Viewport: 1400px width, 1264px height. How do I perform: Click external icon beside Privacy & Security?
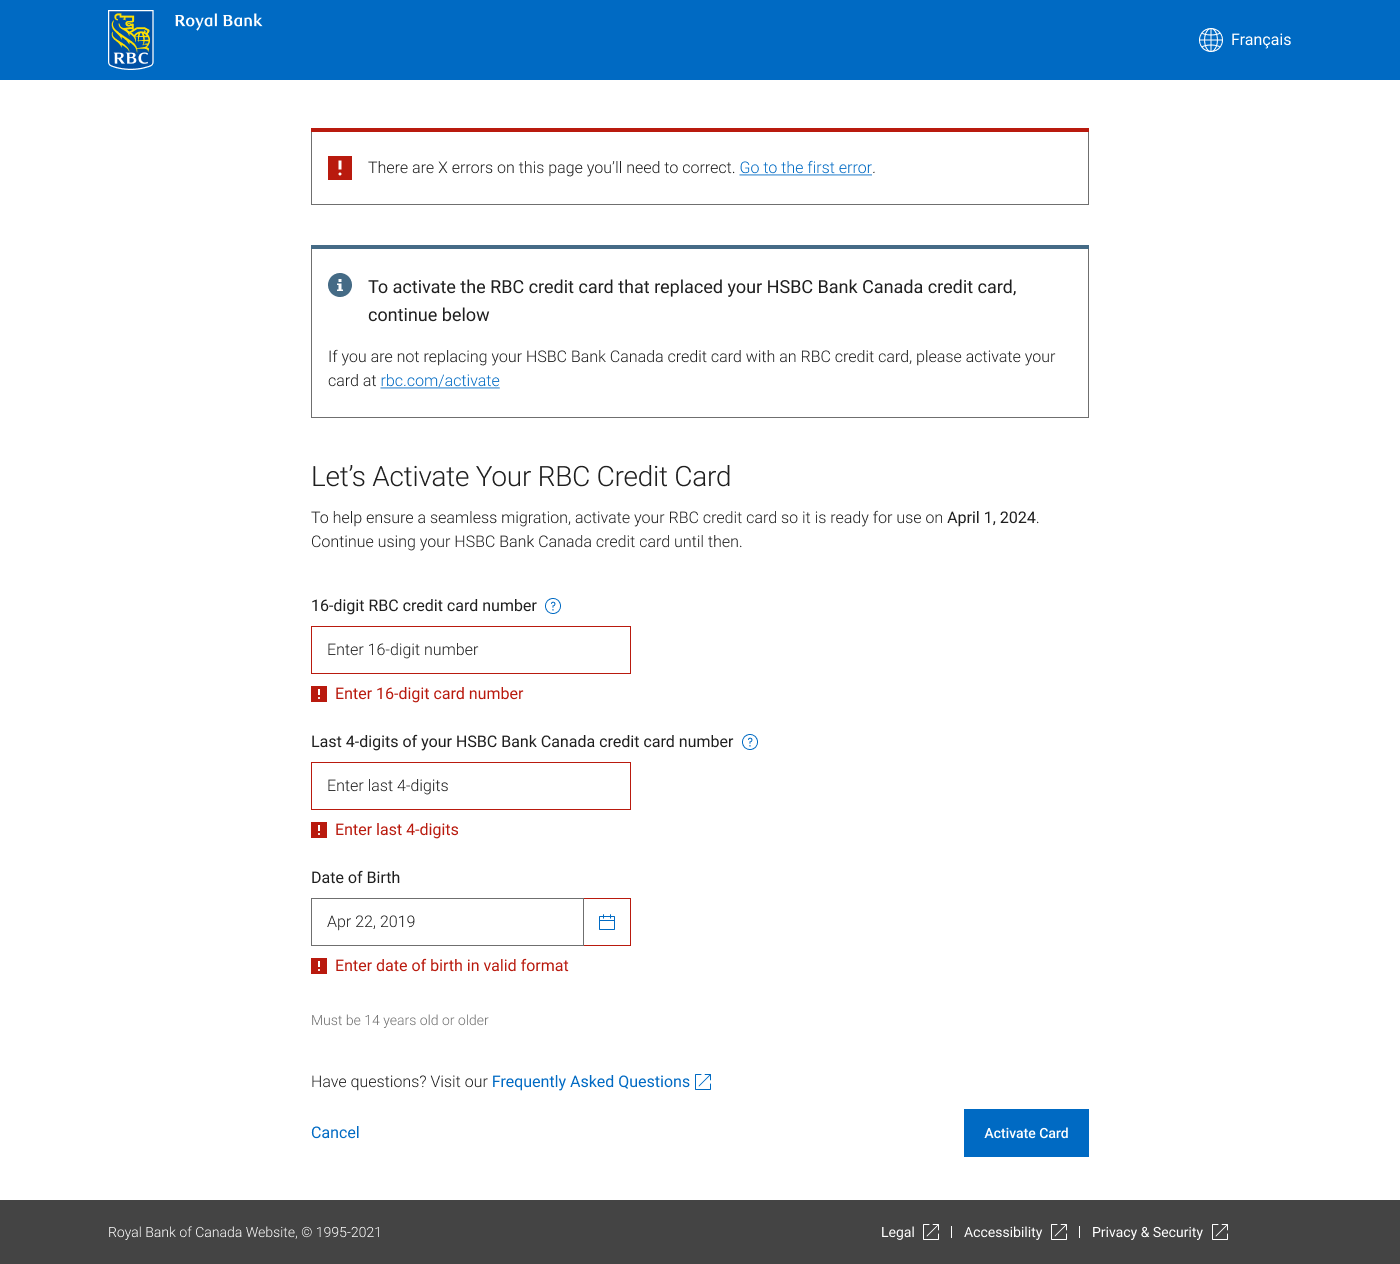(1220, 1232)
